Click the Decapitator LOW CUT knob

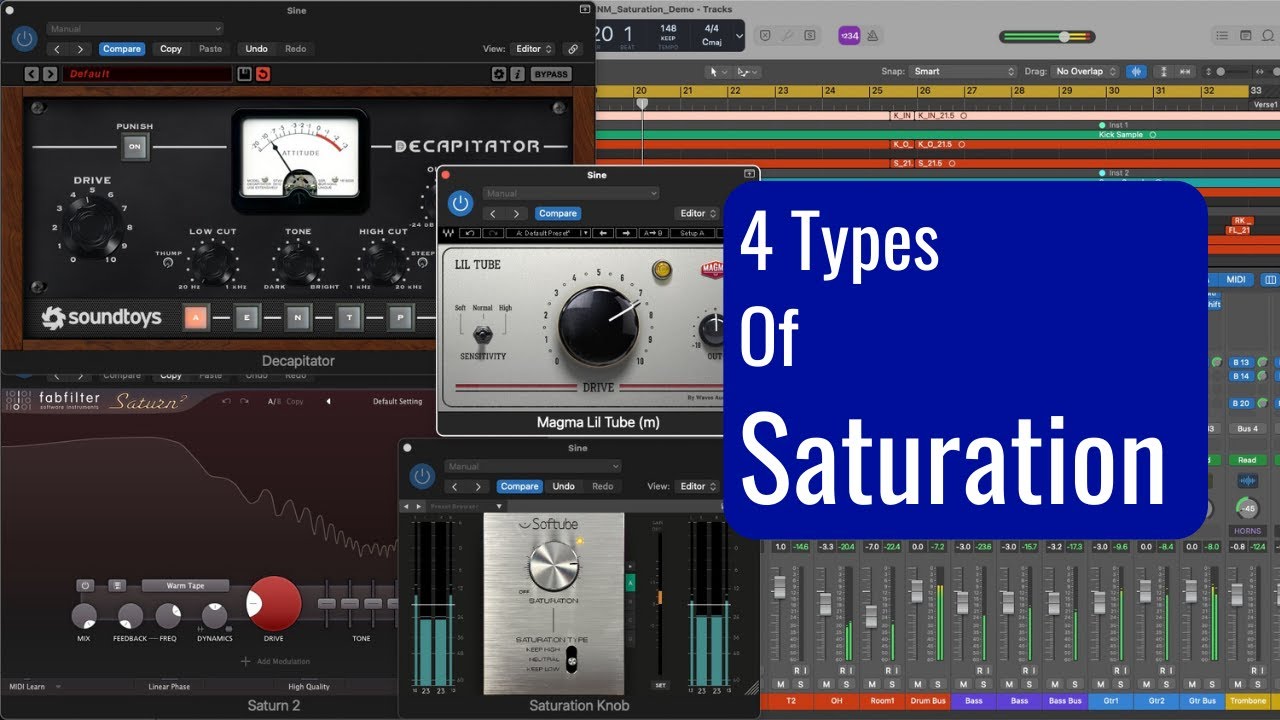212,263
